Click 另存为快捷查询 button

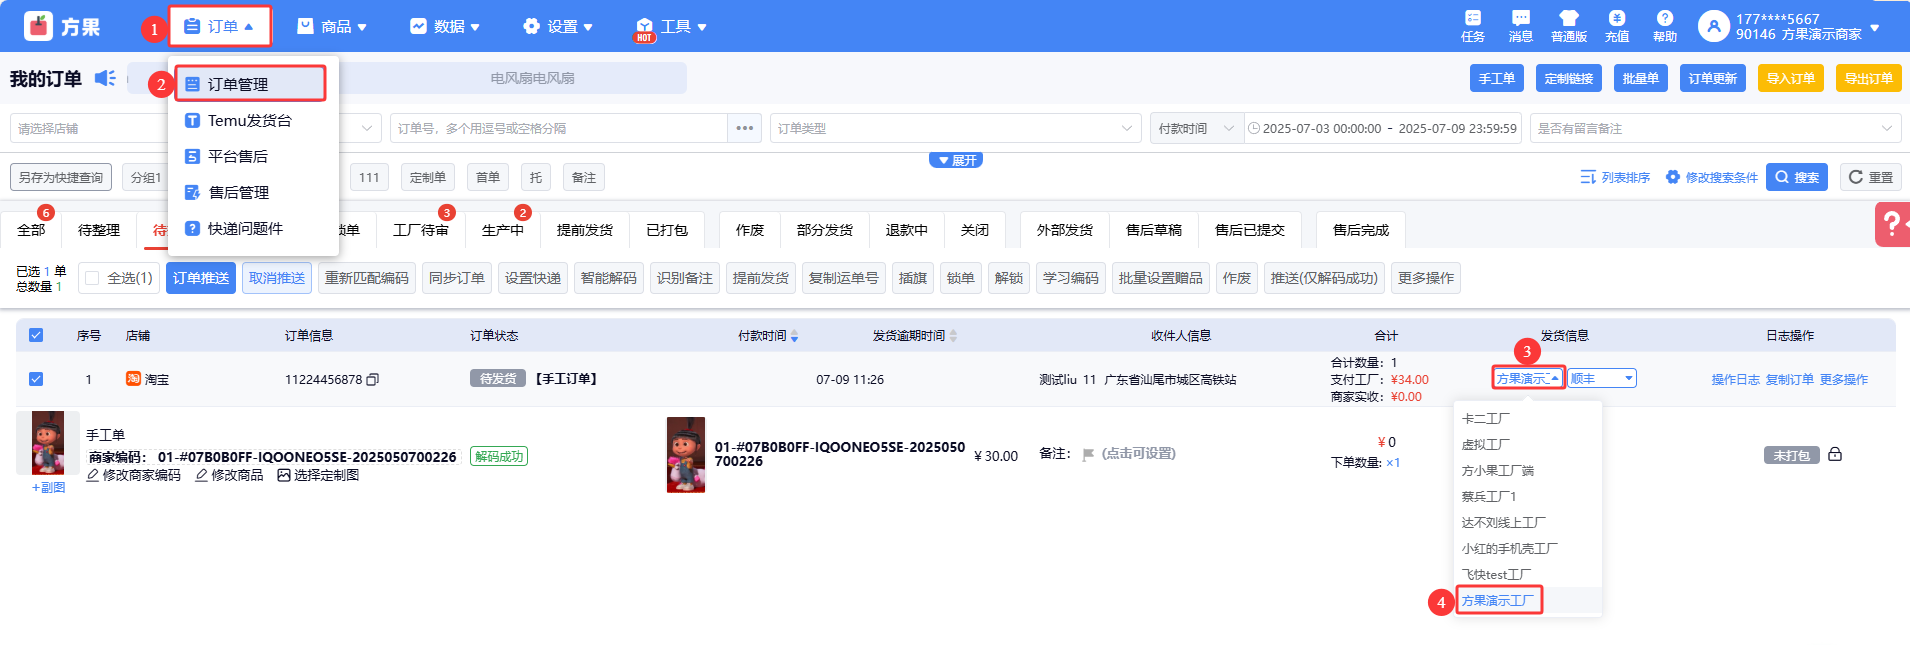click(61, 177)
